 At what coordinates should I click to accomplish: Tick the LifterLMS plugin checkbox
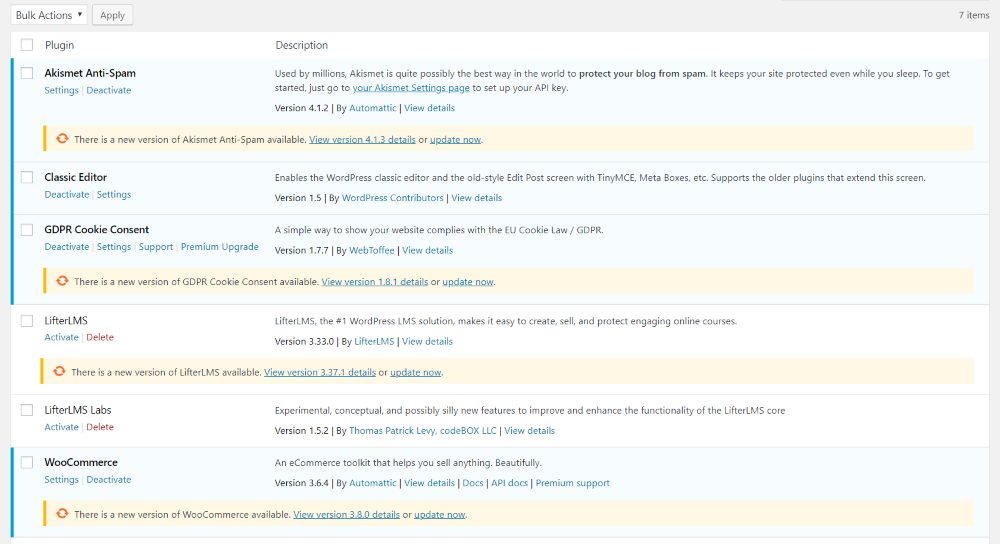pos(27,320)
